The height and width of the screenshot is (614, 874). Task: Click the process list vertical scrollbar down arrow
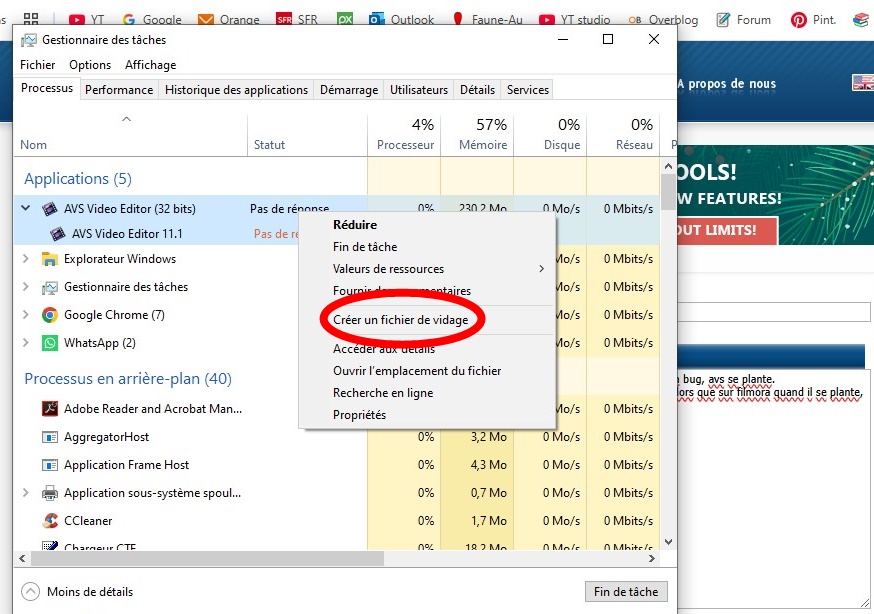click(x=668, y=542)
